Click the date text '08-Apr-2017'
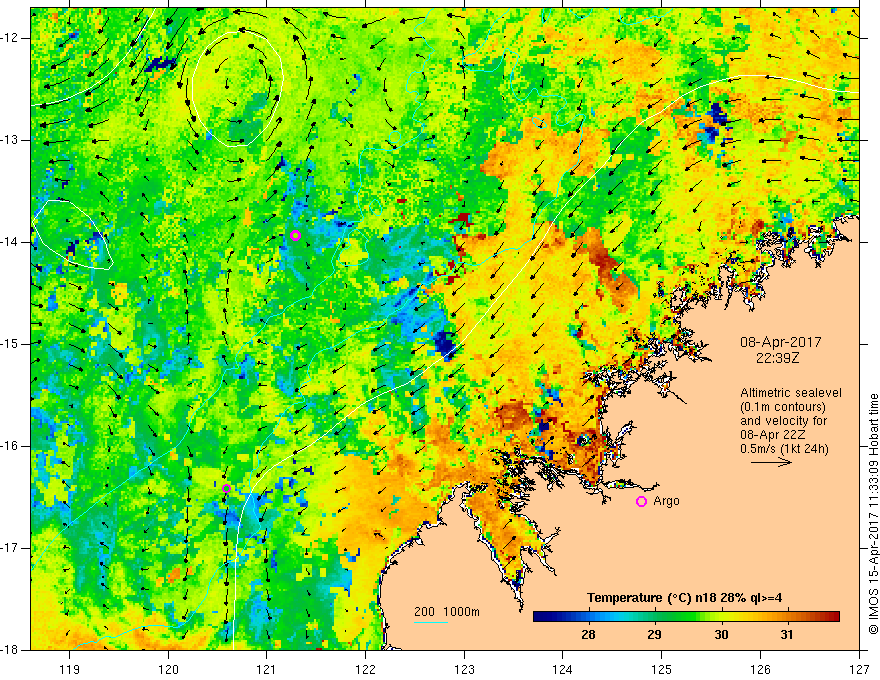Screen dimensions: 880x680 781,342
